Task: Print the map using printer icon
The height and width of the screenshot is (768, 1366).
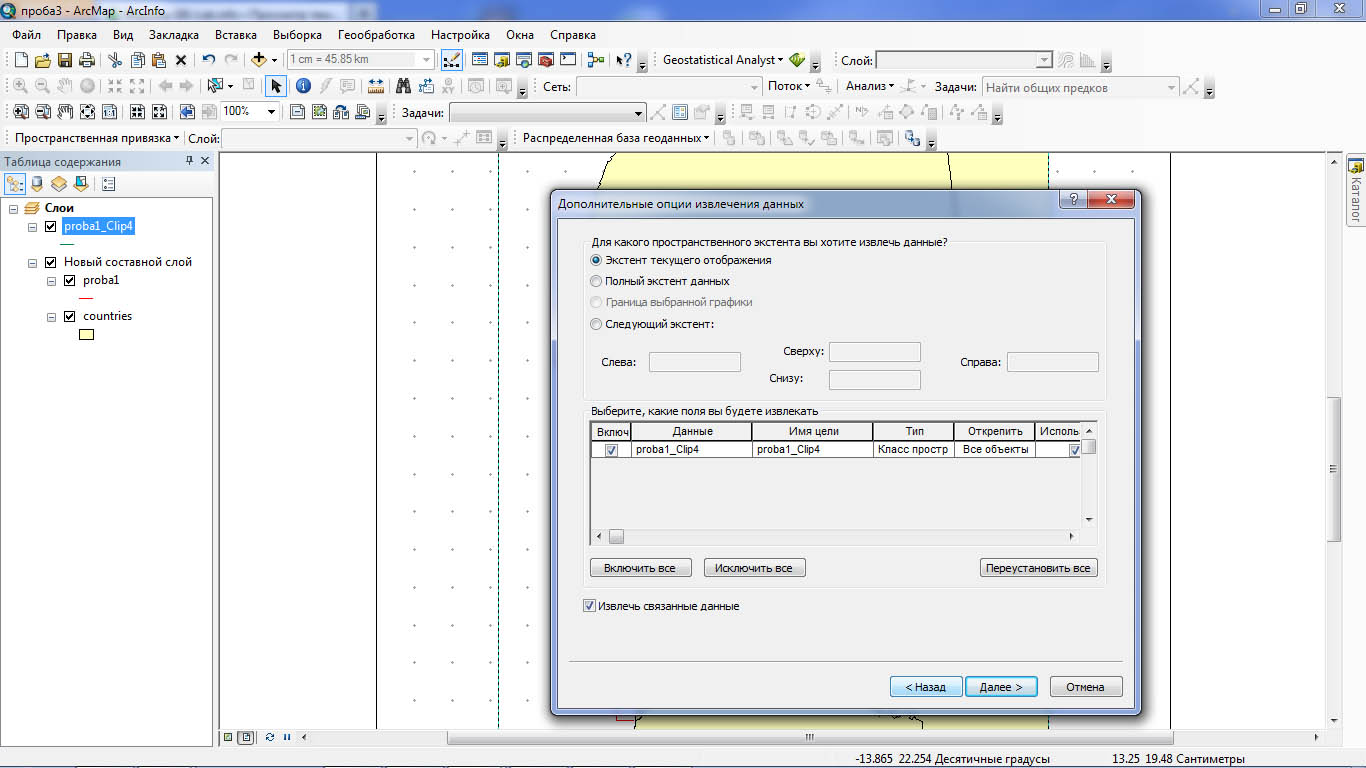Action: coord(87,60)
